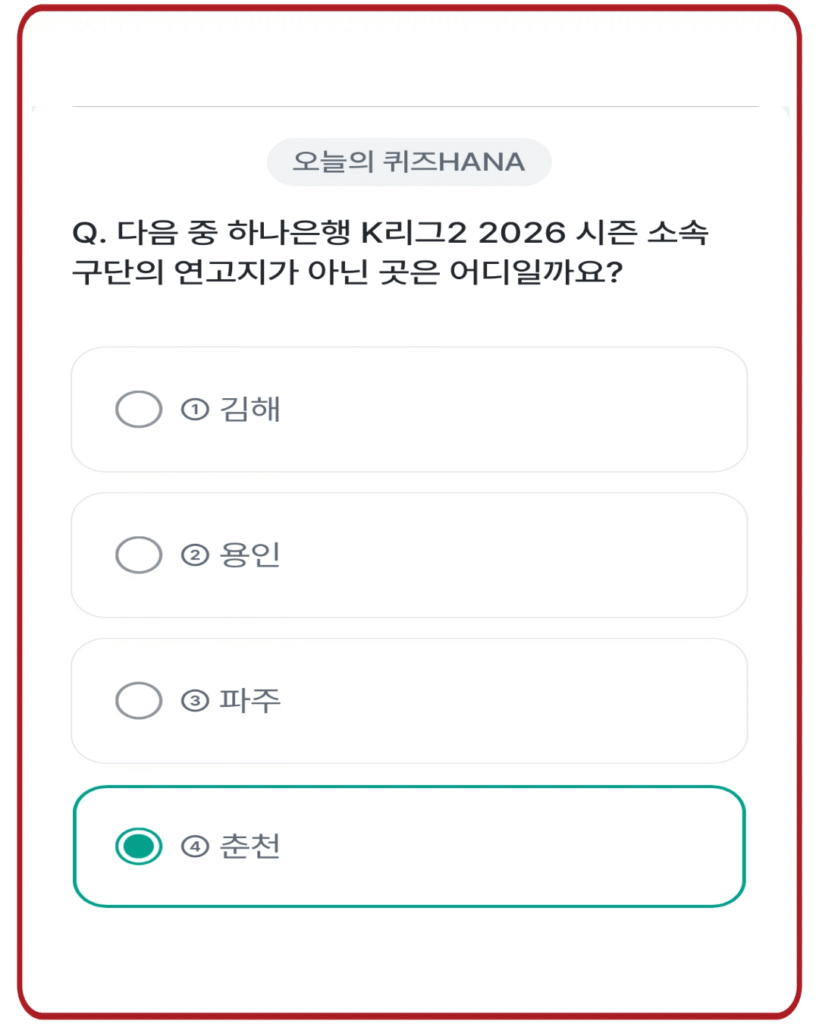Image resolution: width=819 pixels, height=1024 pixels.
Task: Click the divider line above the quiz badge
Action: tap(409, 100)
